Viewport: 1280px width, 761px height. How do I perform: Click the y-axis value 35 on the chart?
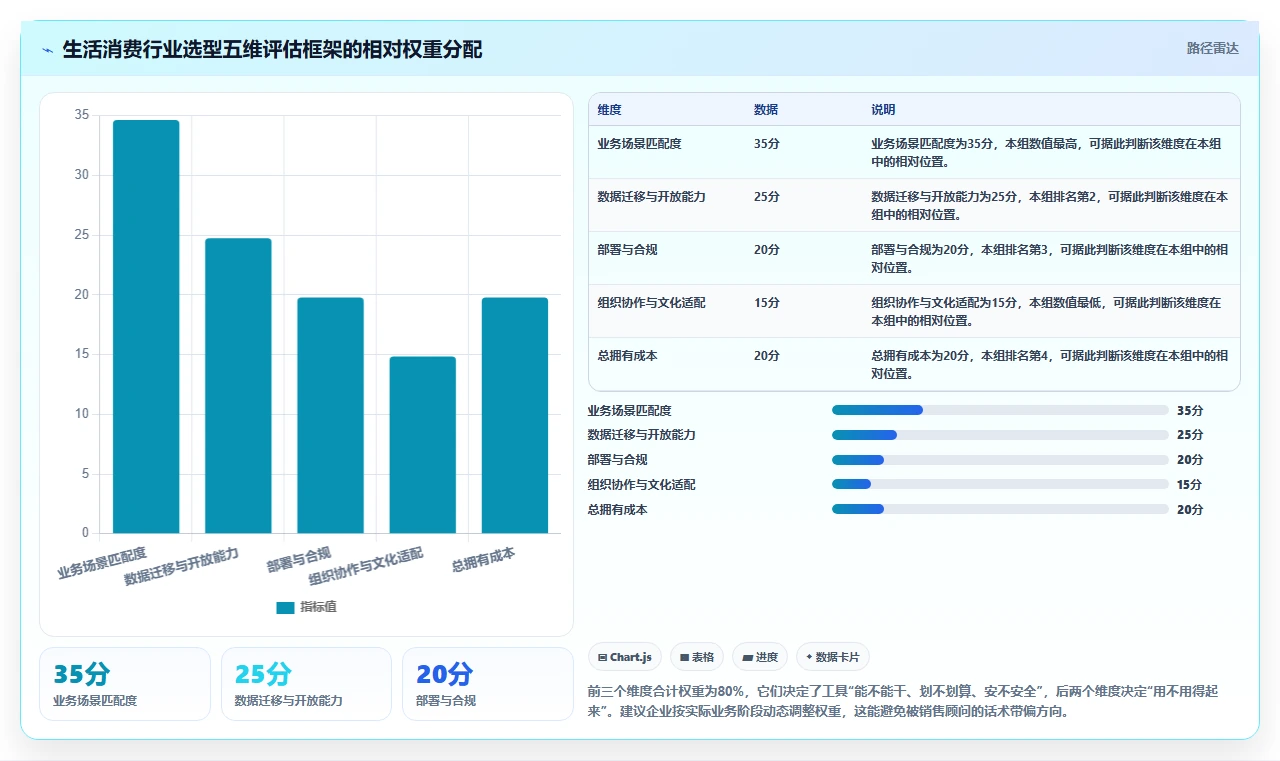pyautogui.click(x=82, y=115)
